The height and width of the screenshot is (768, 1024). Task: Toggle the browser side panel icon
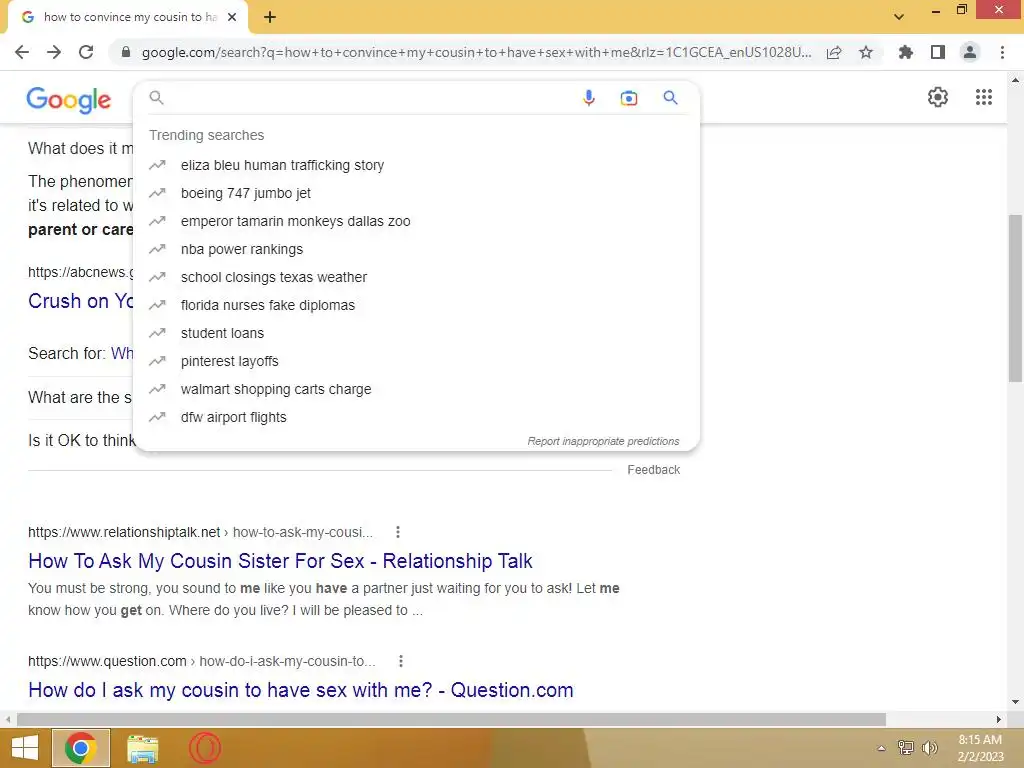938,52
